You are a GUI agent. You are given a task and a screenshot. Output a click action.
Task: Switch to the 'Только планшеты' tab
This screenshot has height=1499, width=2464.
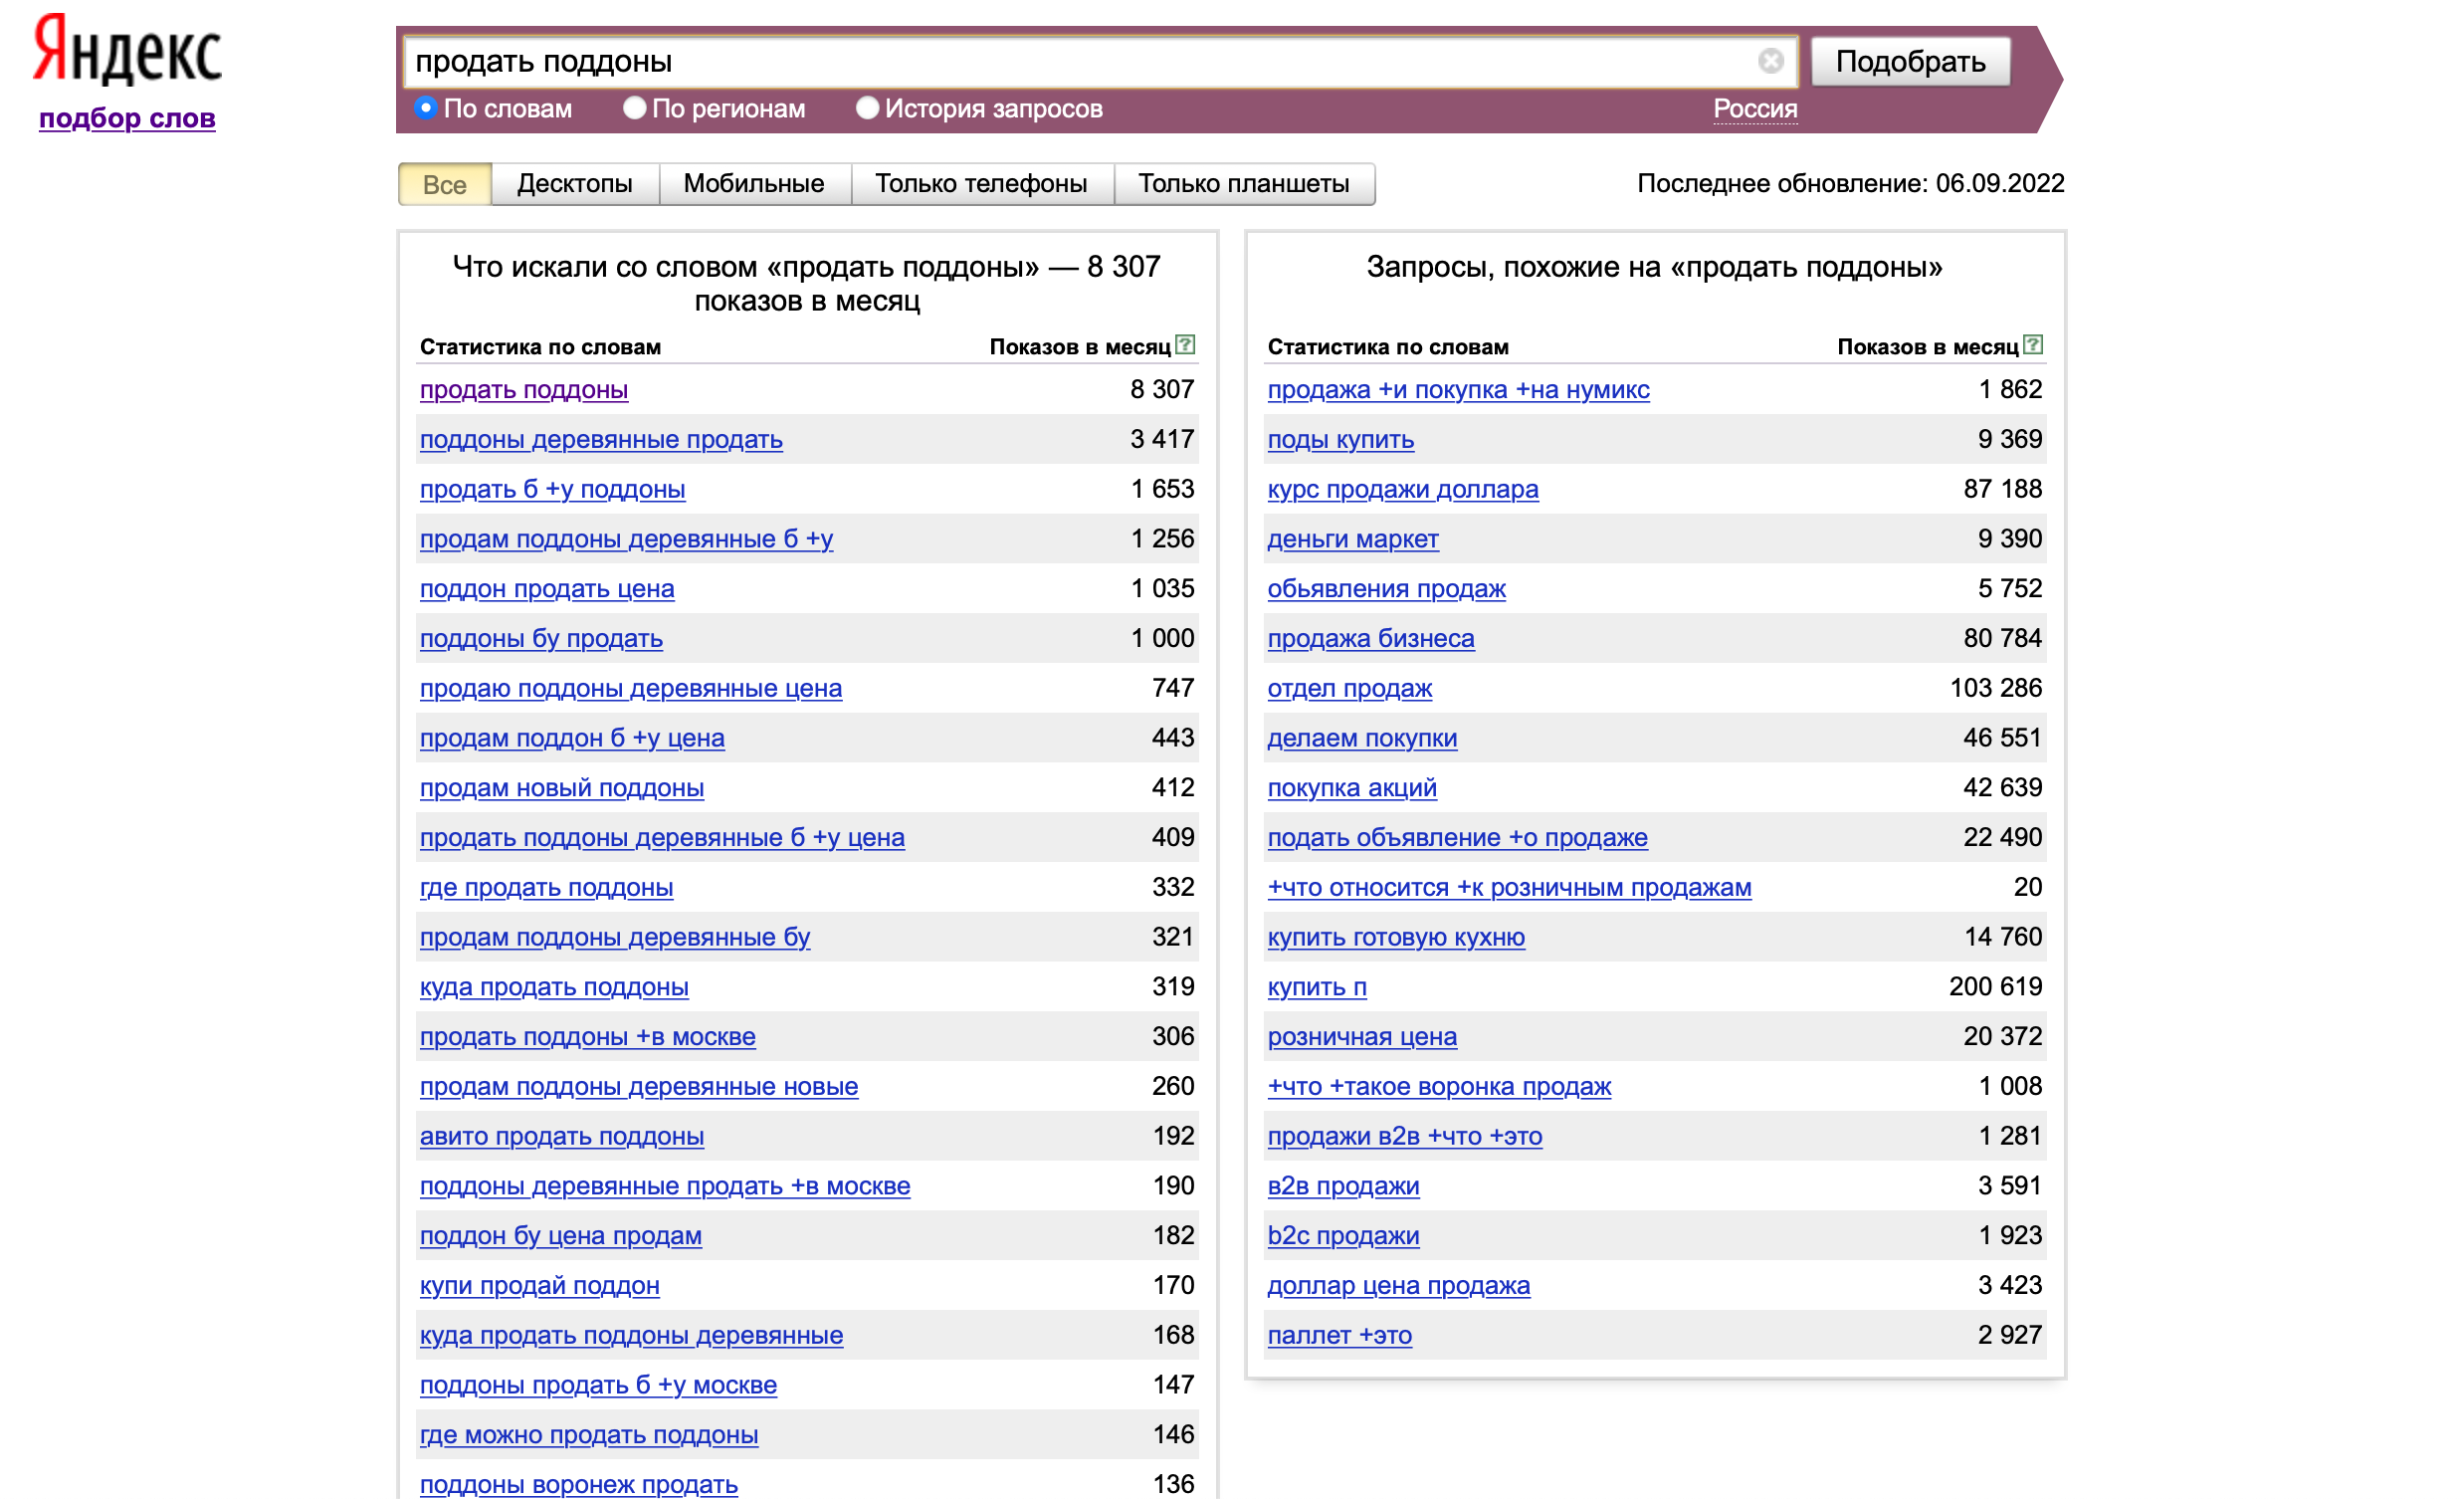(1244, 184)
